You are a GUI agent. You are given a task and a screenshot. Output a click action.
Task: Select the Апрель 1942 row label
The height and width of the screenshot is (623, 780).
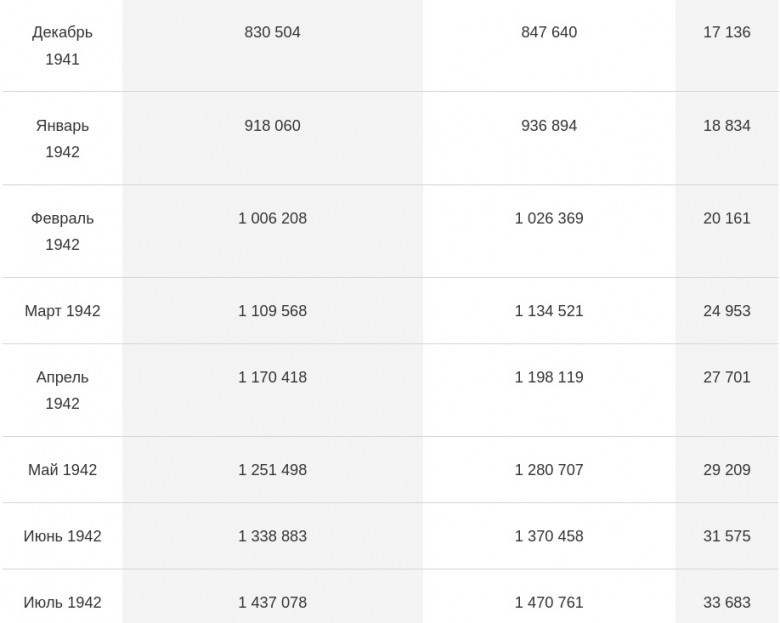pos(62,390)
